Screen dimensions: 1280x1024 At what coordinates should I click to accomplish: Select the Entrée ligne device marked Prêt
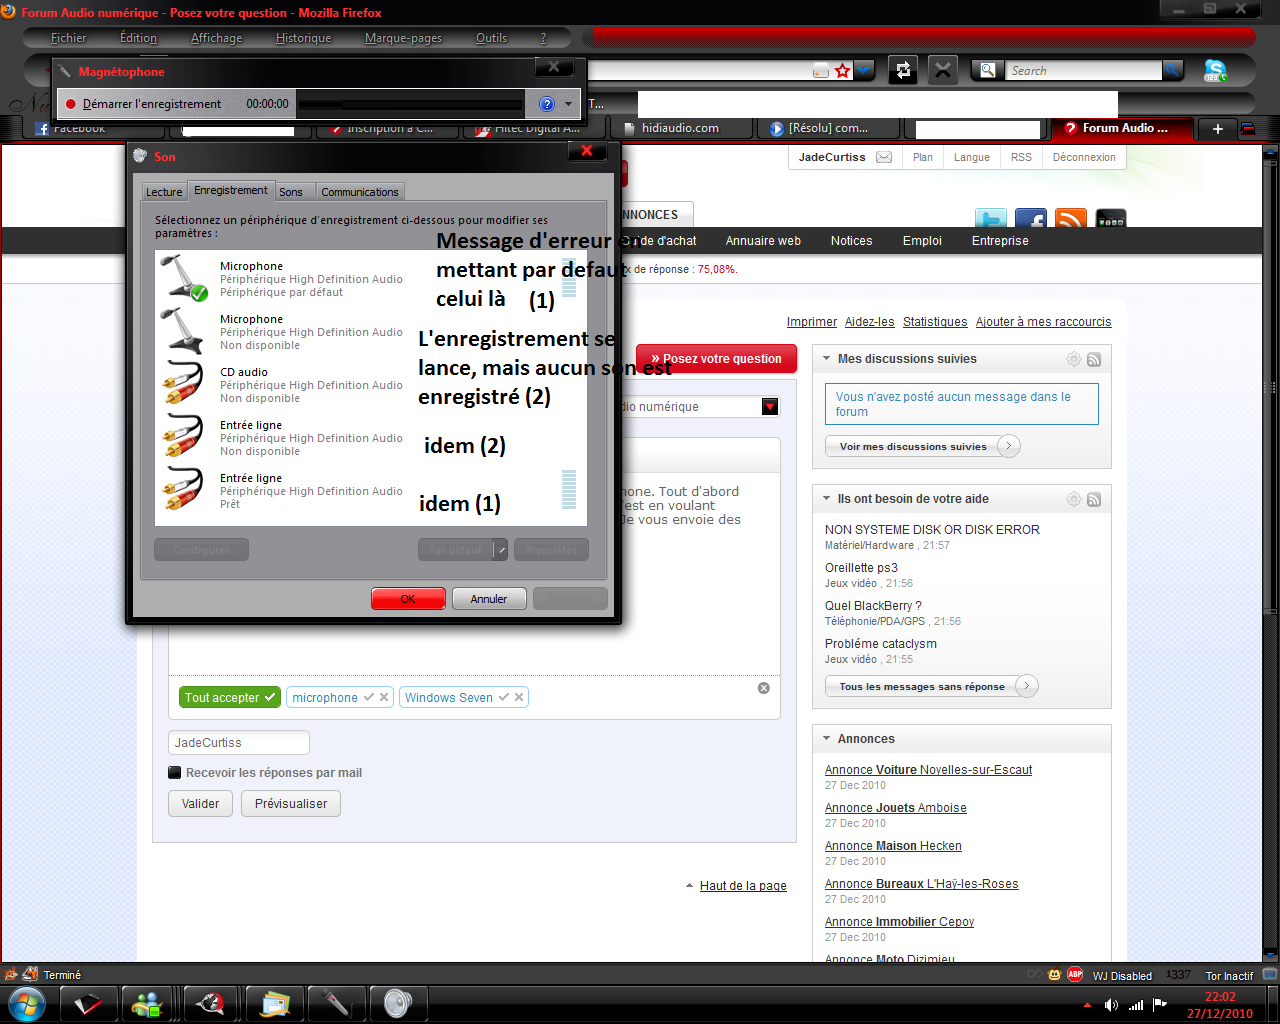click(x=371, y=490)
